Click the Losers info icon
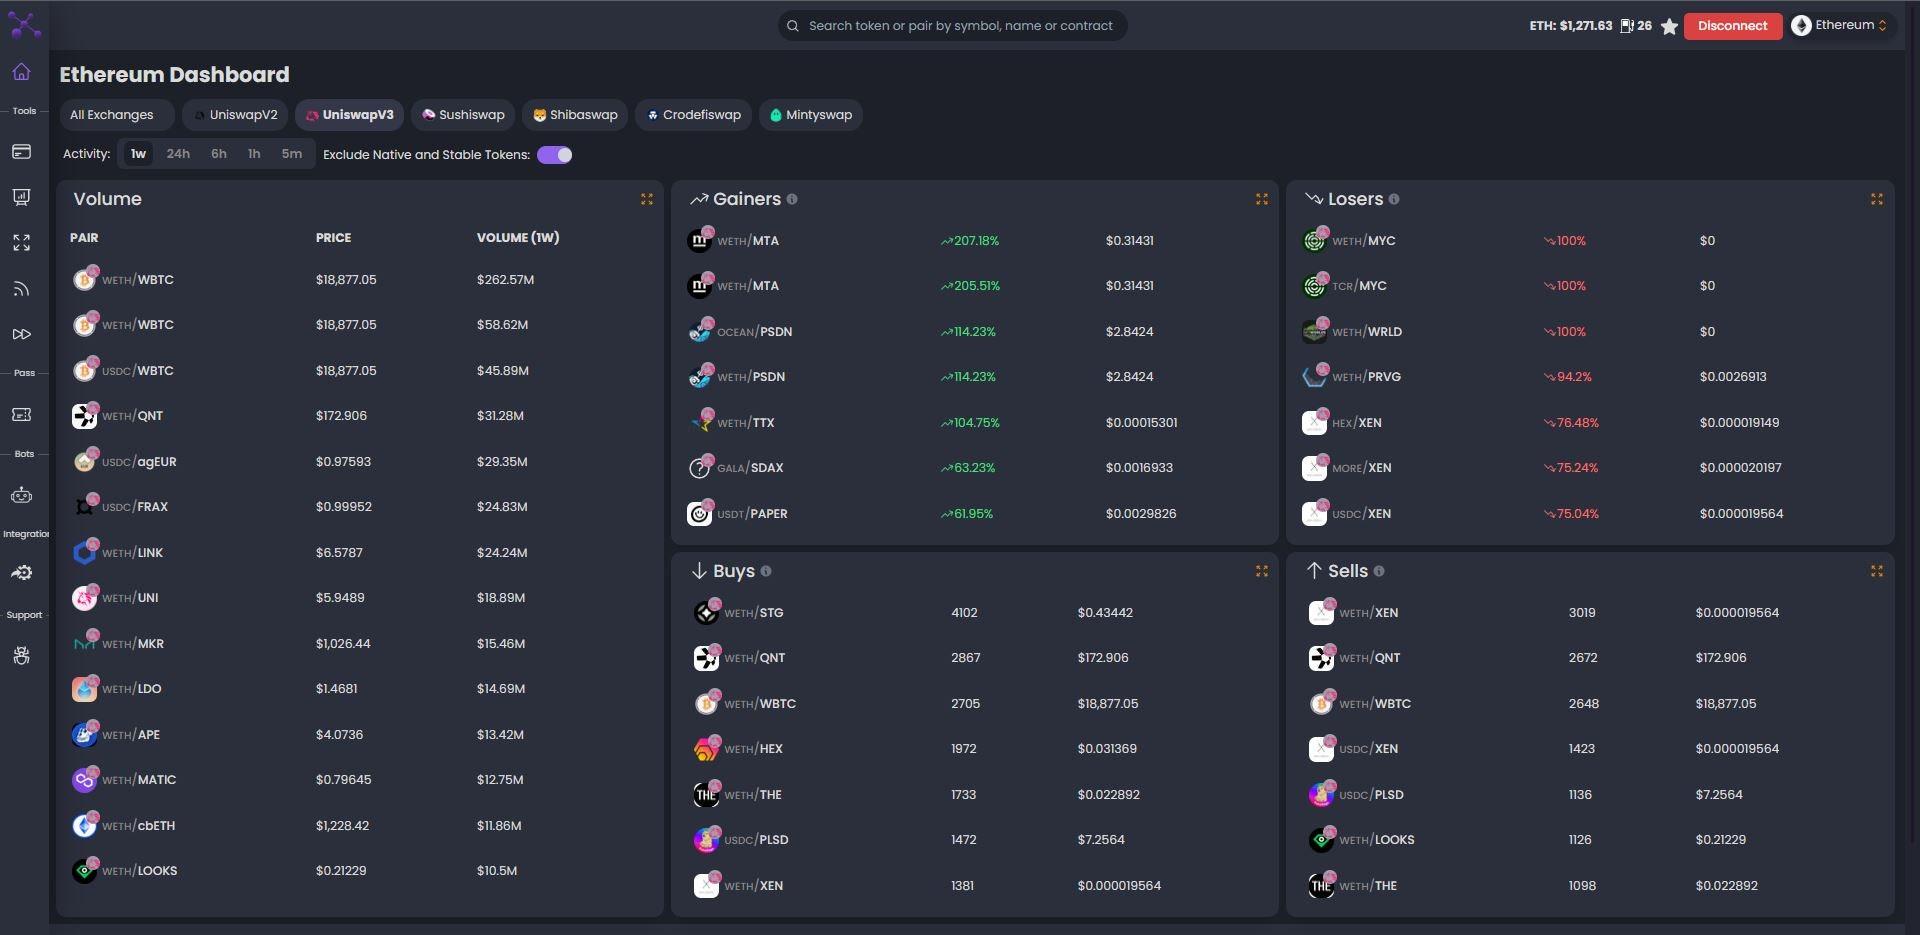The width and height of the screenshot is (1920, 935). (1394, 200)
